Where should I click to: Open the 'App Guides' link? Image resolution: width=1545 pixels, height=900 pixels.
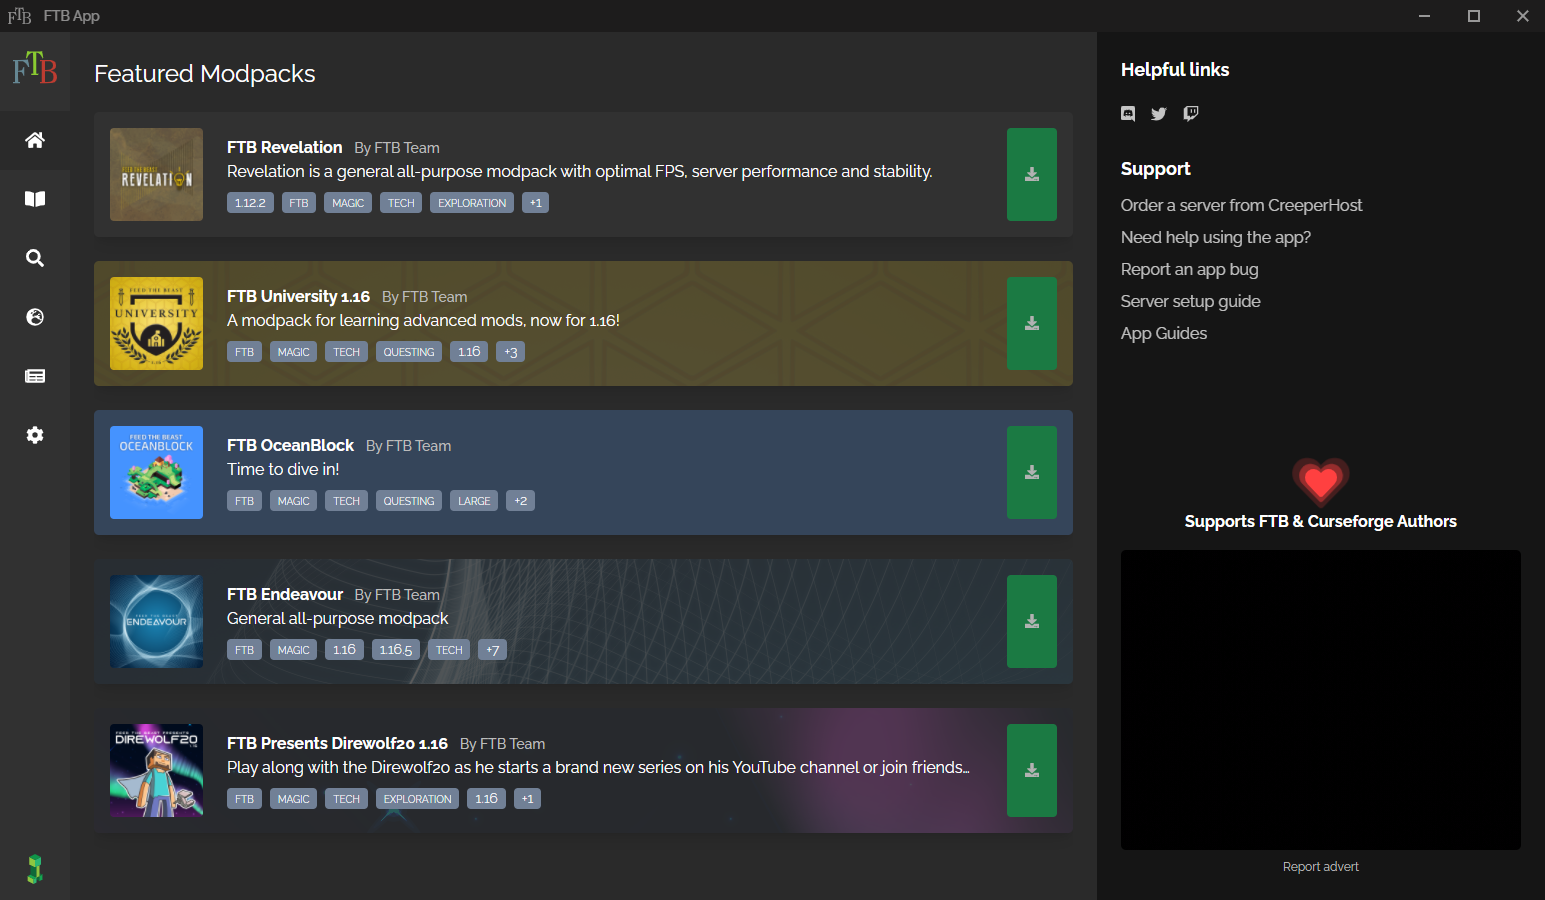pos(1163,333)
